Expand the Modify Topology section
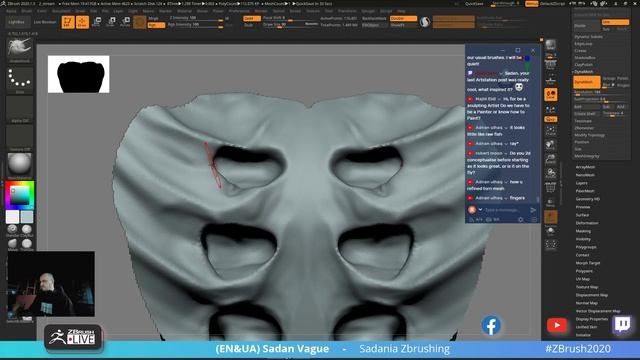640x360 pixels. (x=589, y=135)
